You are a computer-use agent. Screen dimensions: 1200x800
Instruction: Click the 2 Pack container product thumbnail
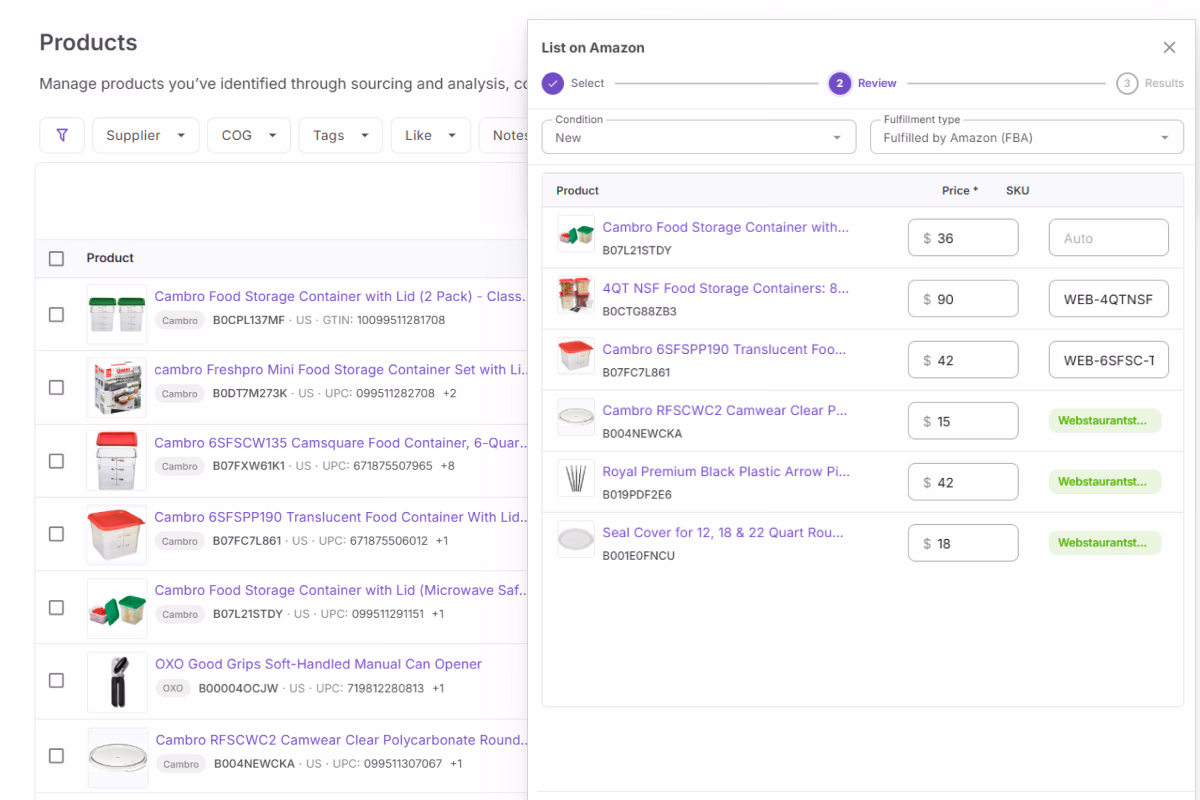point(117,314)
